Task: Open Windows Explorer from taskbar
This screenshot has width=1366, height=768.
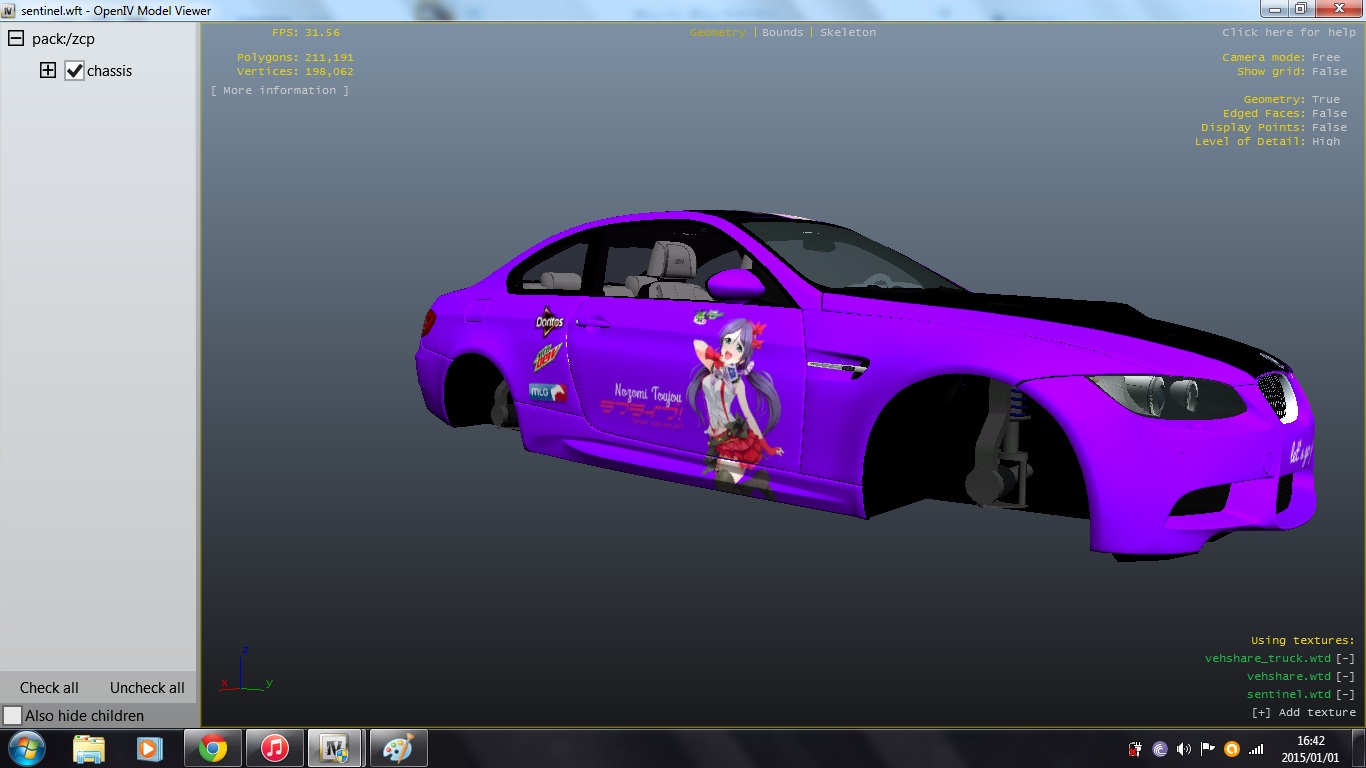Action: [88, 747]
